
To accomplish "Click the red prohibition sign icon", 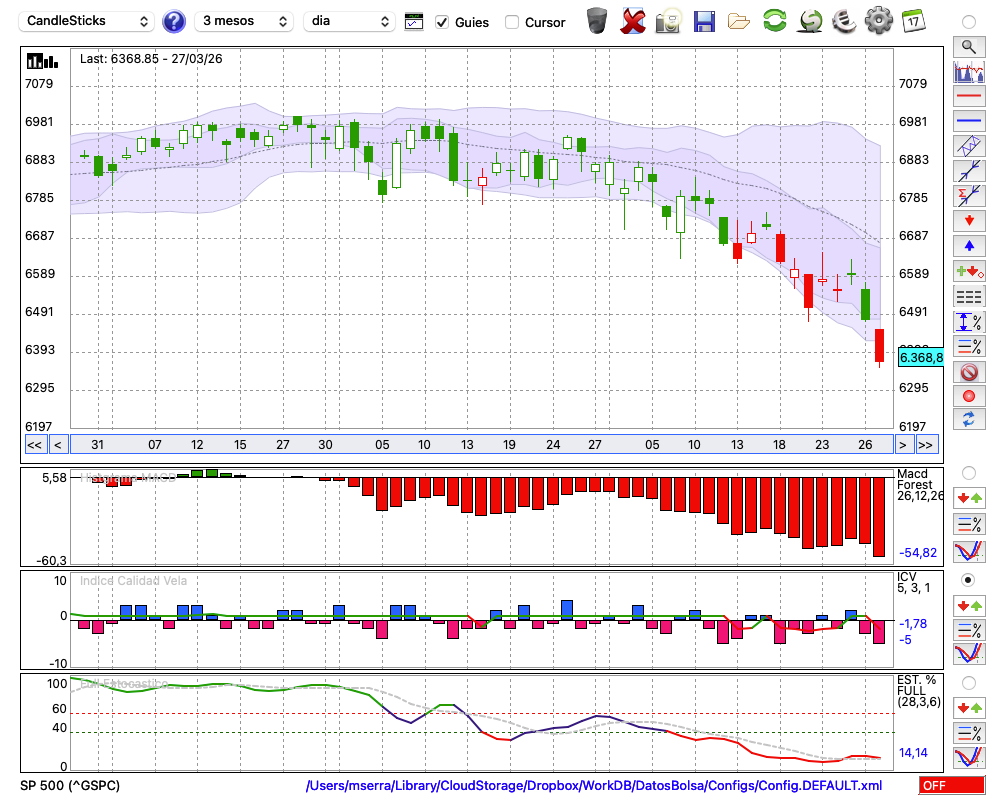I will click(x=967, y=372).
